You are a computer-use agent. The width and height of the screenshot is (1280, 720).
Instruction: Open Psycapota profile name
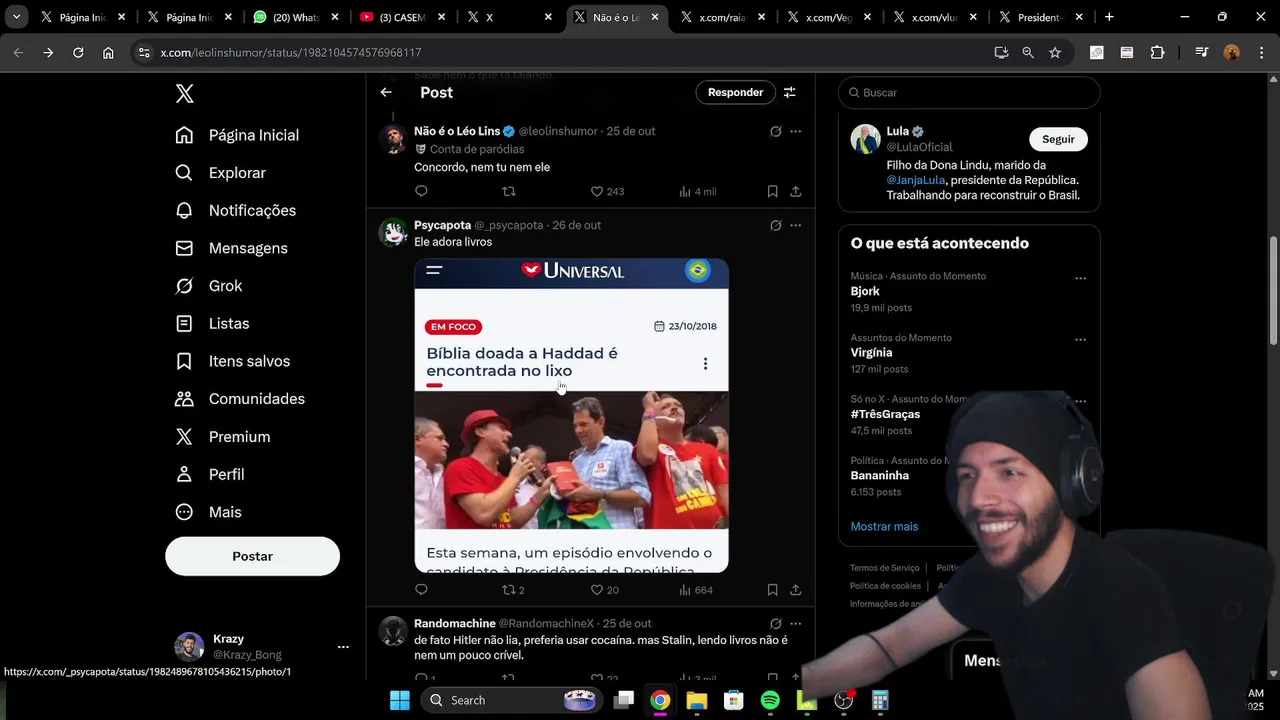(x=442, y=225)
